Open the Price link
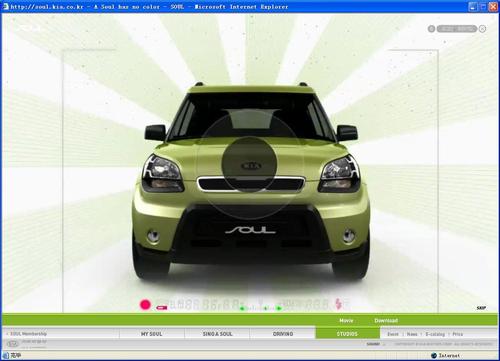Image resolution: width=500 pixels, height=361 pixels. [457, 334]
